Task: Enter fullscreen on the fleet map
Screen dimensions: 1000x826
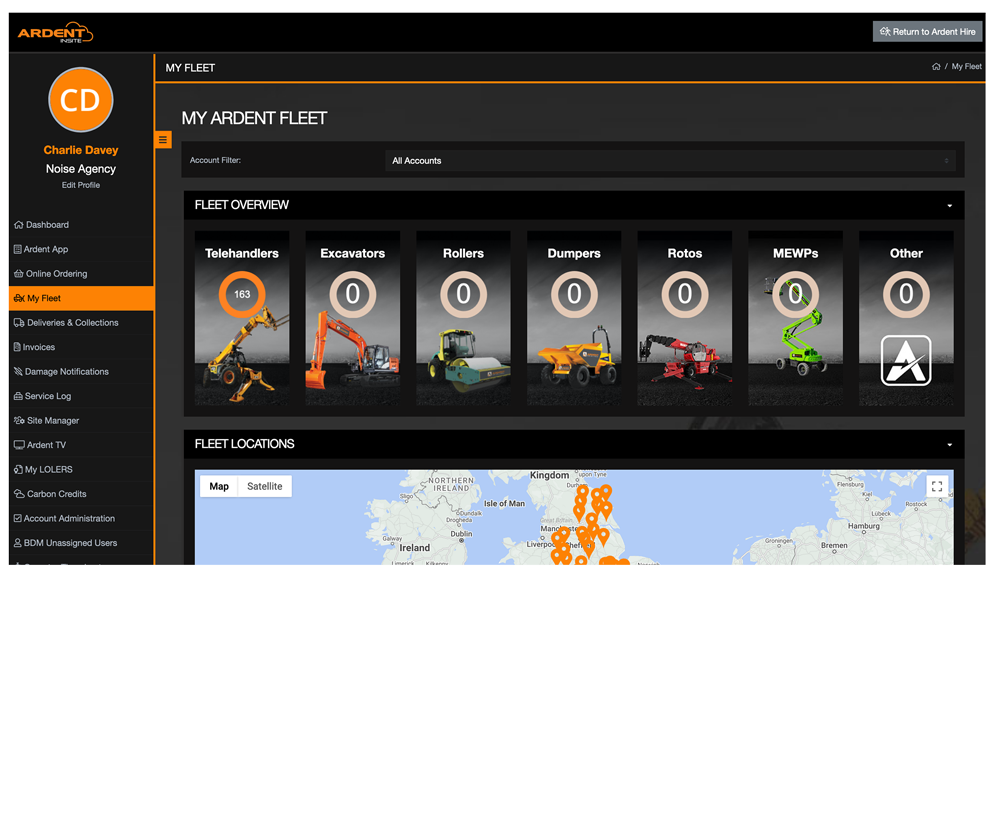Action: pos(937,487)
